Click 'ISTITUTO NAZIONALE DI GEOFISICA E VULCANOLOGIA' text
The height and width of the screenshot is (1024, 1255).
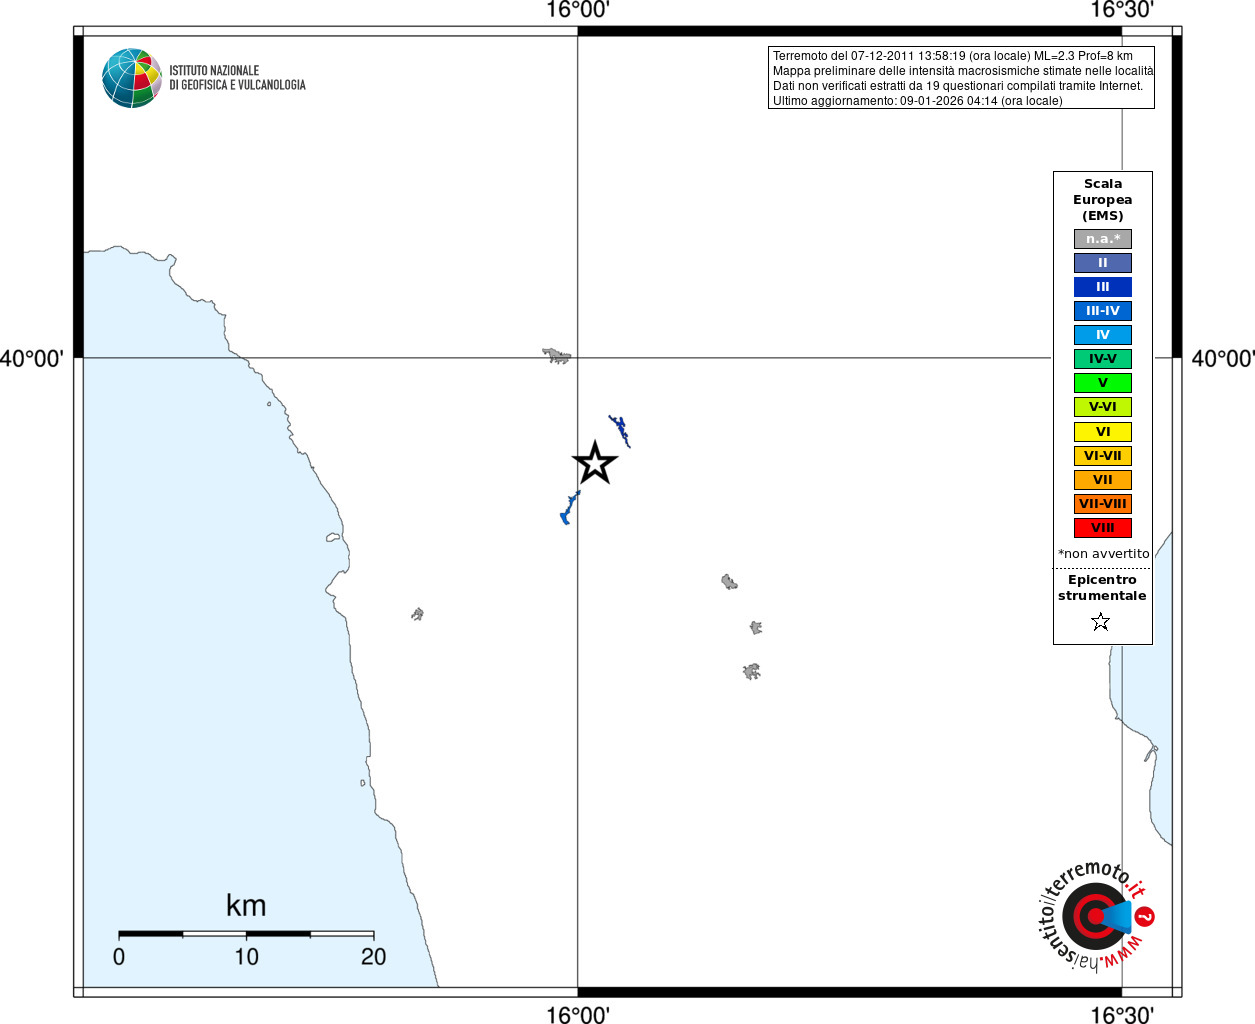coord(237,78)
